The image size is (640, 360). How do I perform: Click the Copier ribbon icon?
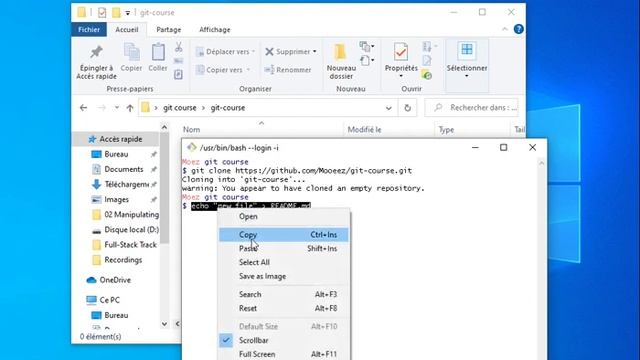pyautogui.click(x=131, y=53)
